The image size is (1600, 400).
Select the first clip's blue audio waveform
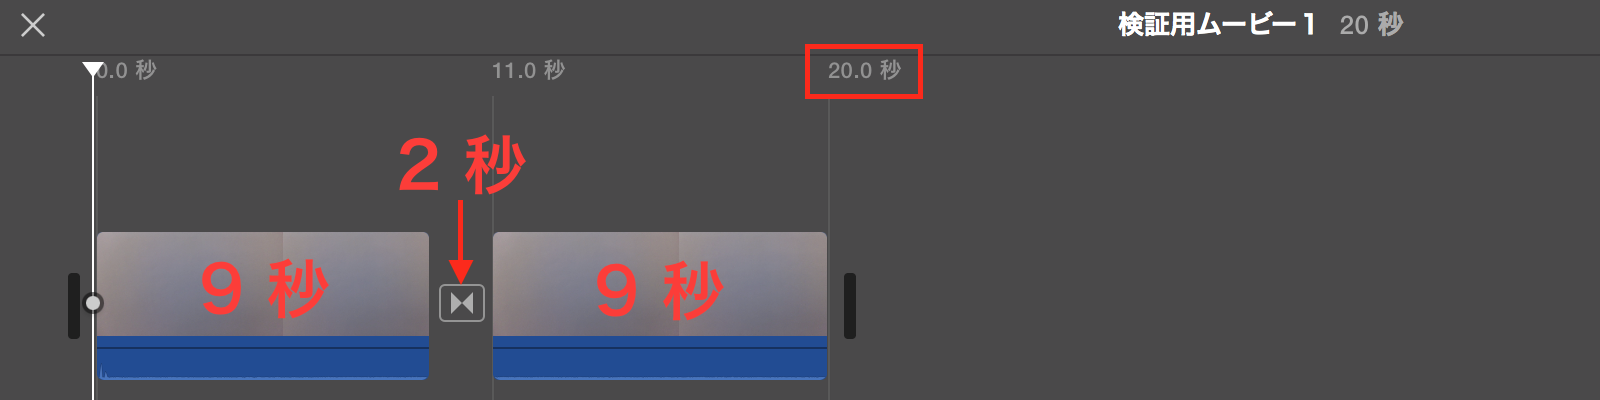(263, 358)
